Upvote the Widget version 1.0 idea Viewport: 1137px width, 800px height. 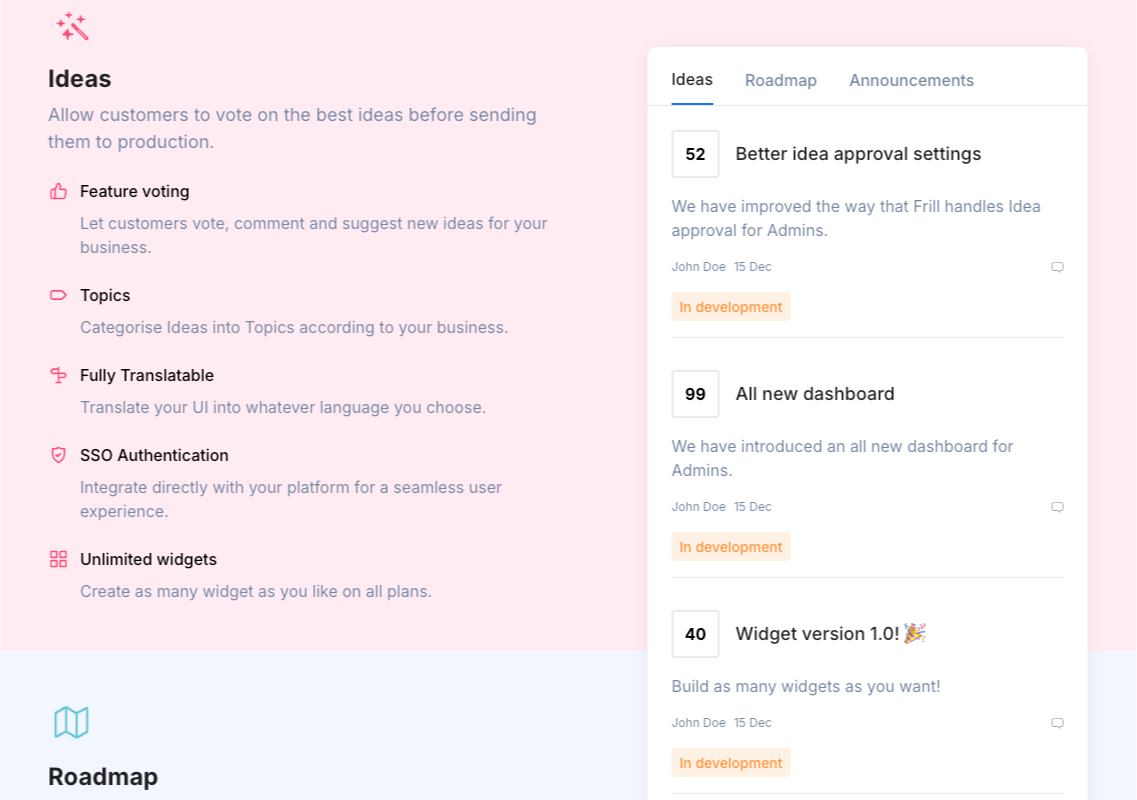pos(695,634)
